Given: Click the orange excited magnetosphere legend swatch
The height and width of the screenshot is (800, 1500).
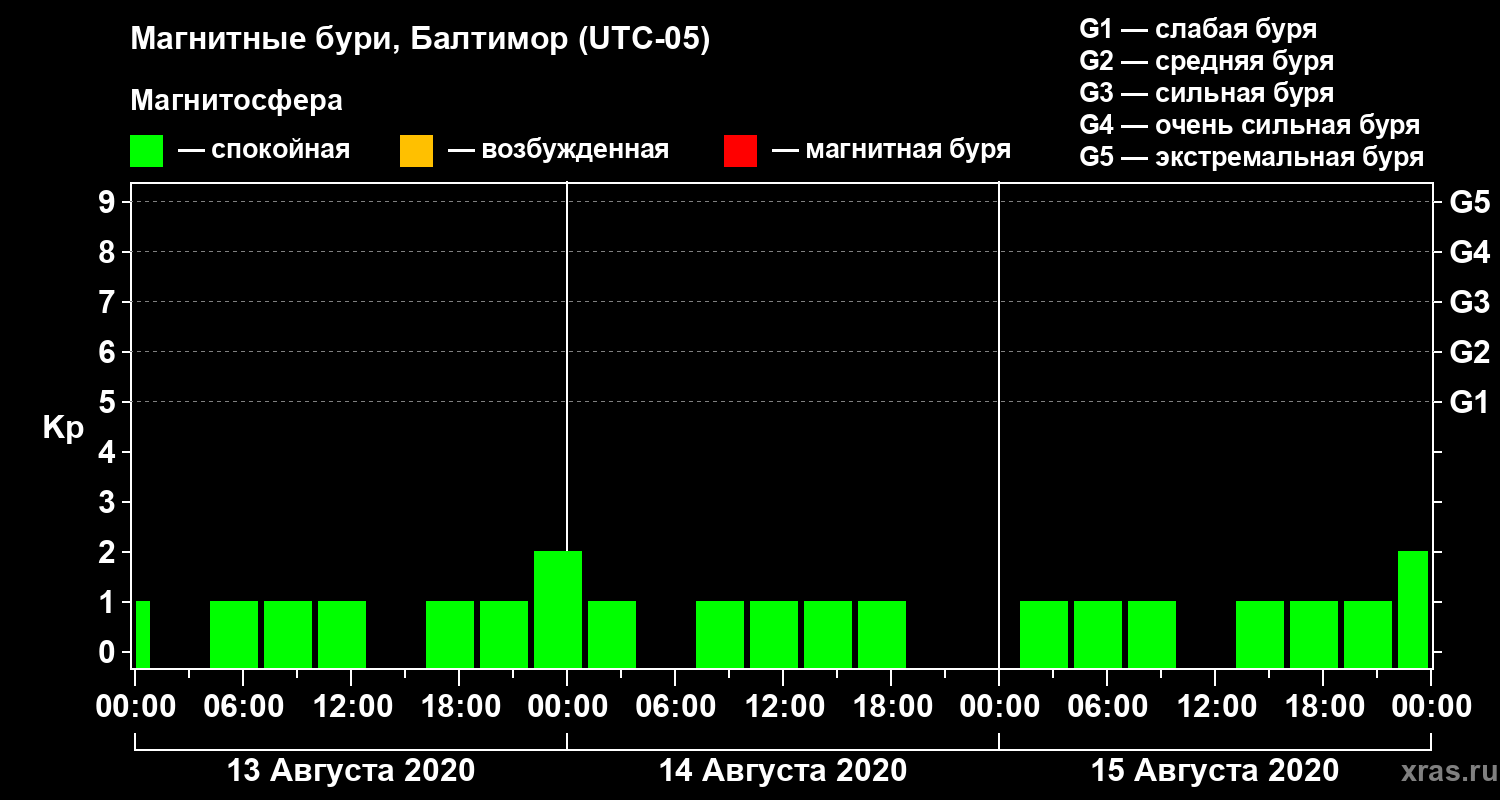Looking at the screenshot, I should [416, 150].
